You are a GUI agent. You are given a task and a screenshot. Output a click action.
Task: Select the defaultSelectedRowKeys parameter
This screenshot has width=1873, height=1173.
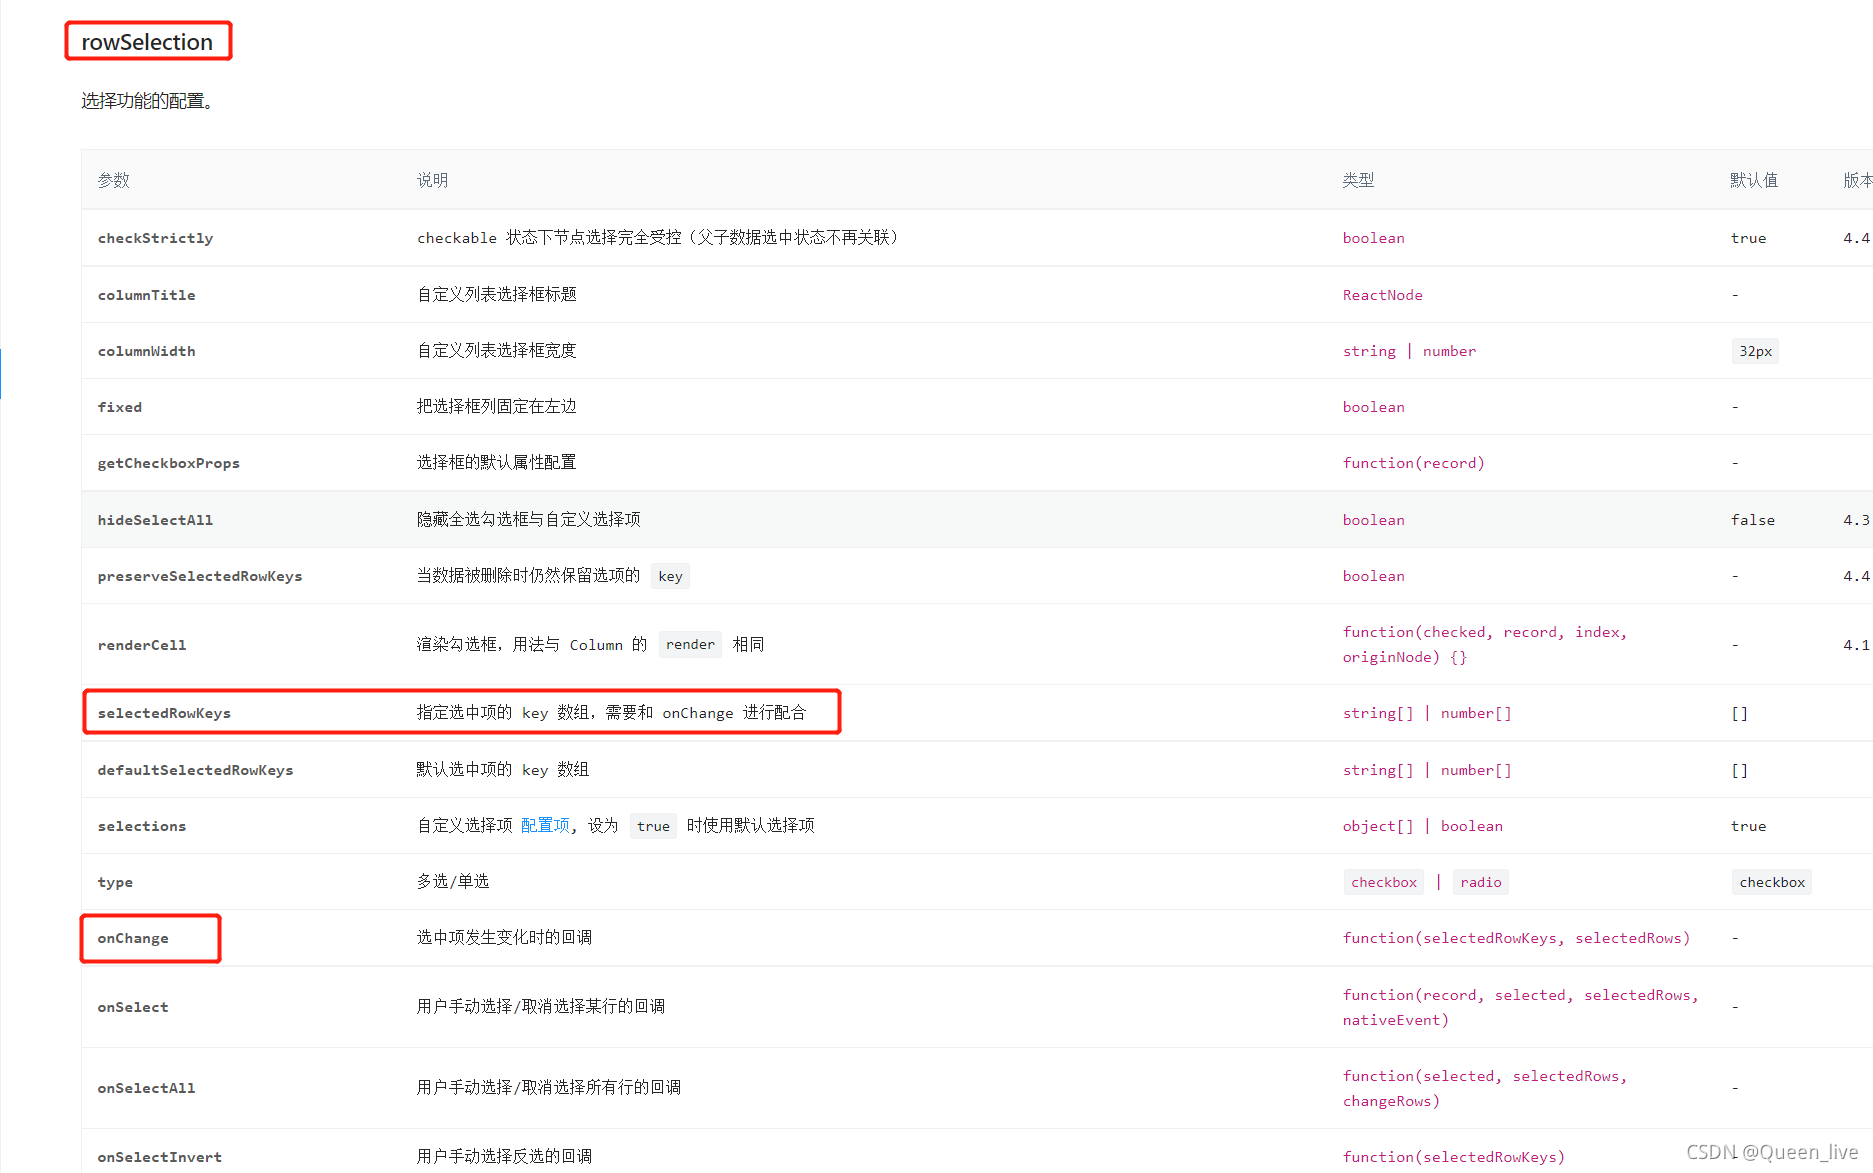click(196, 769)
